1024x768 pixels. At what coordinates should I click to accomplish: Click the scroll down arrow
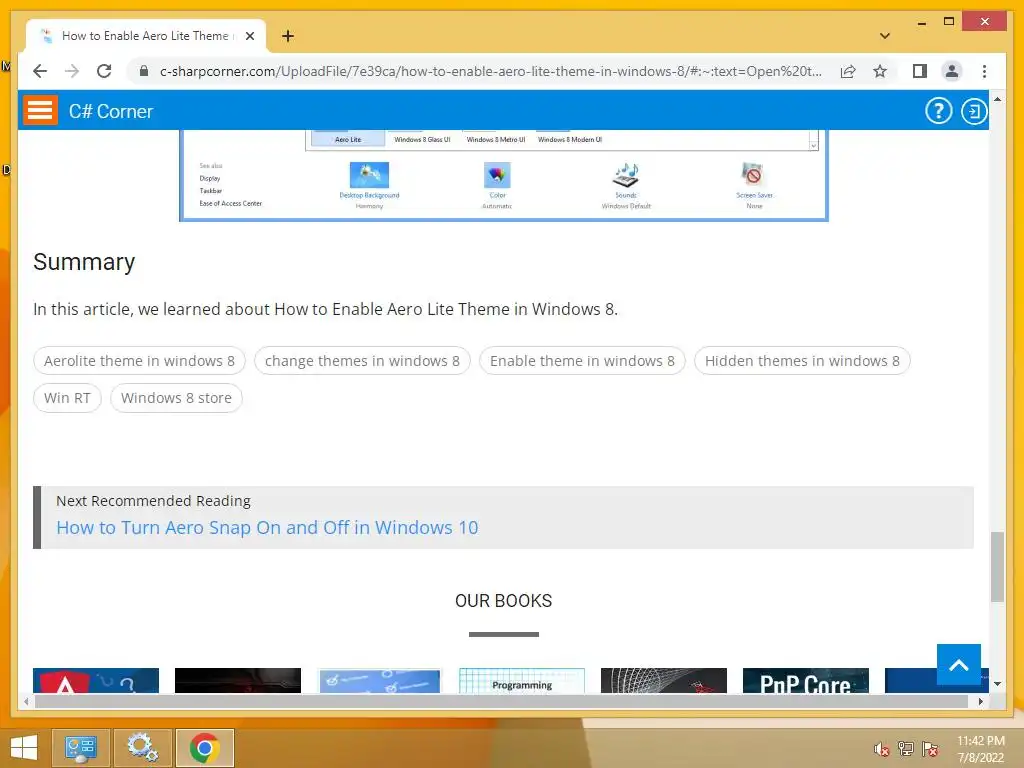point(997,684)
